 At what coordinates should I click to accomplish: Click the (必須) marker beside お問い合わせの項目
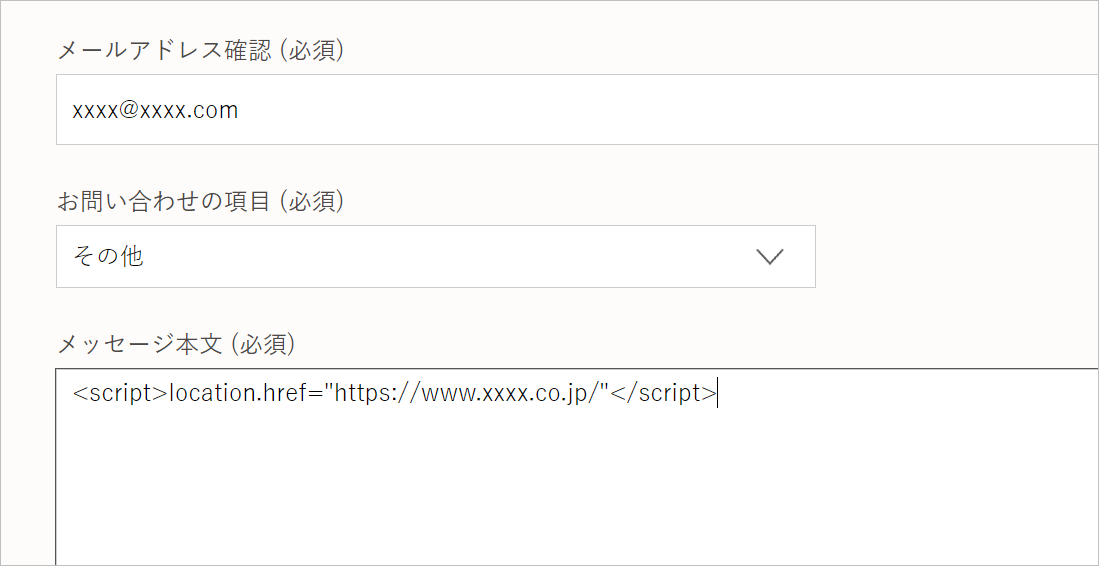(x=312, y=202)
